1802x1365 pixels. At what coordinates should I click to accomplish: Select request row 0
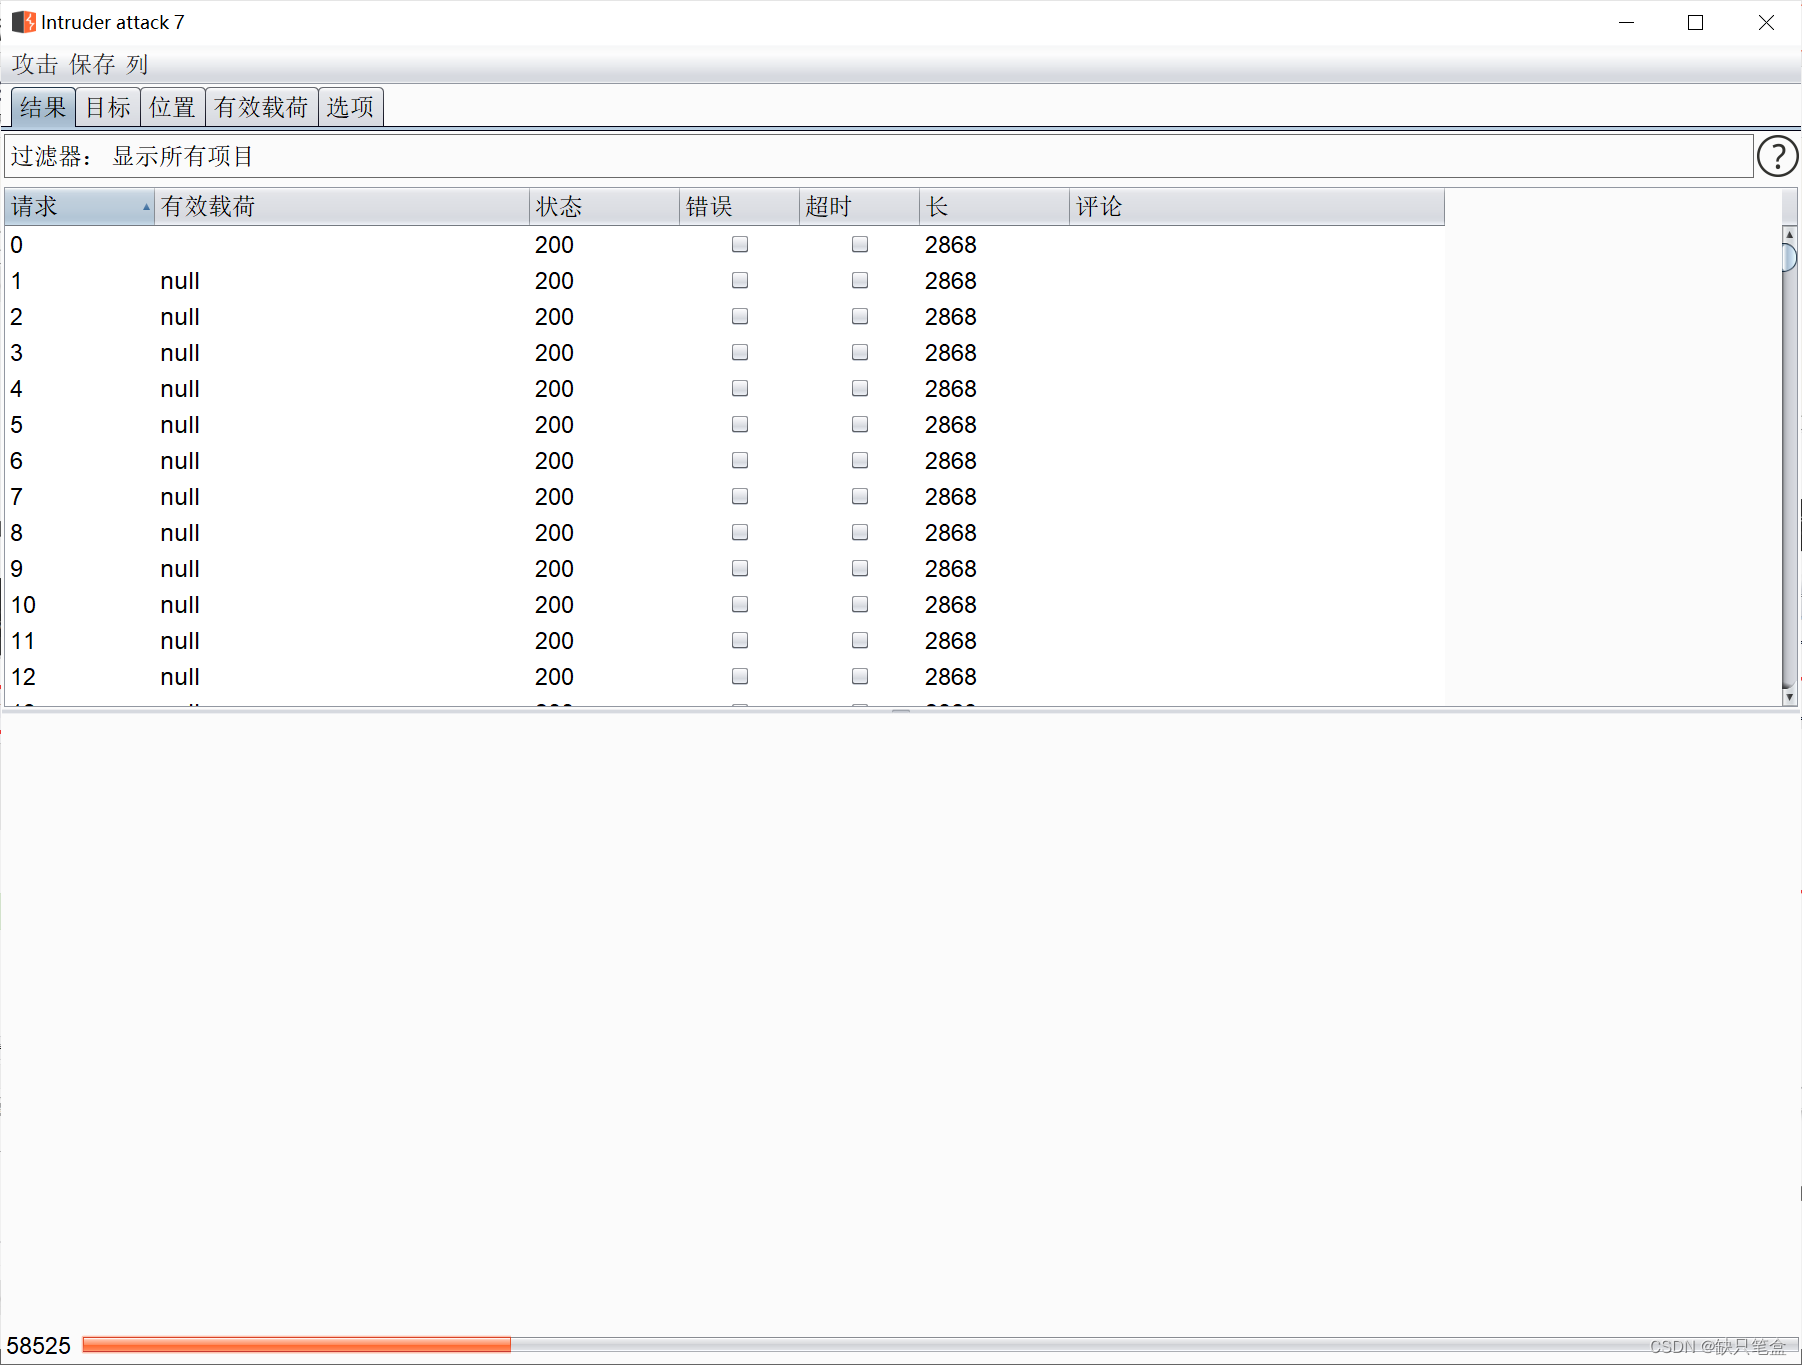click(725, 244)
